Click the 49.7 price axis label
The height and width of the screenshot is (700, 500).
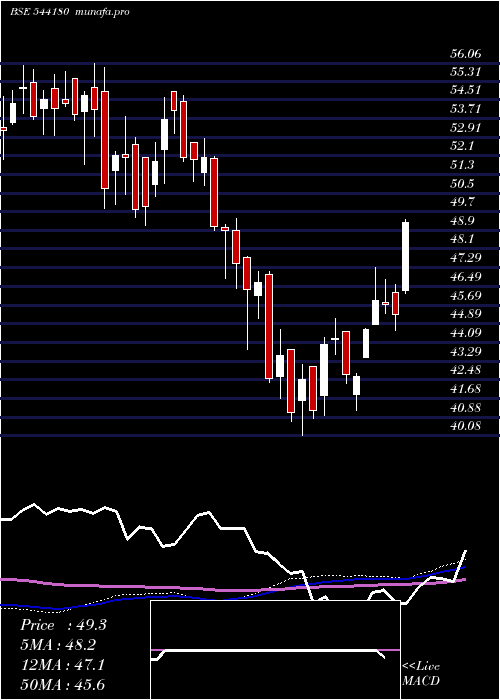462,202
